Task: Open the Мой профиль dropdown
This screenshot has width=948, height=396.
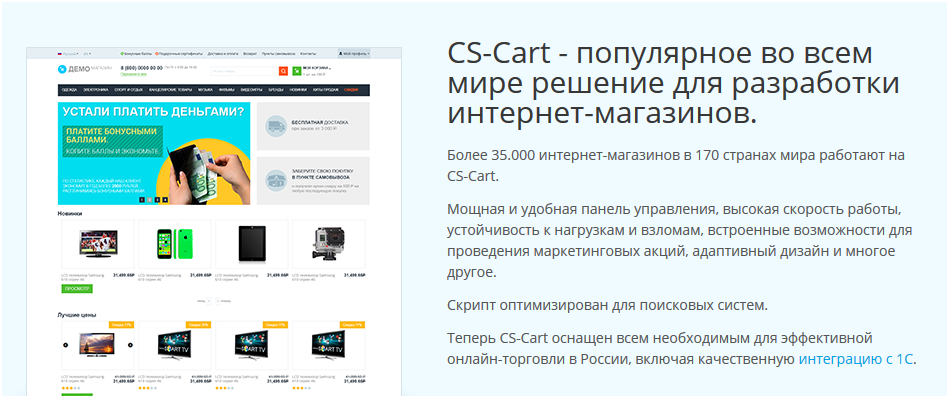Action: (354, 54)
